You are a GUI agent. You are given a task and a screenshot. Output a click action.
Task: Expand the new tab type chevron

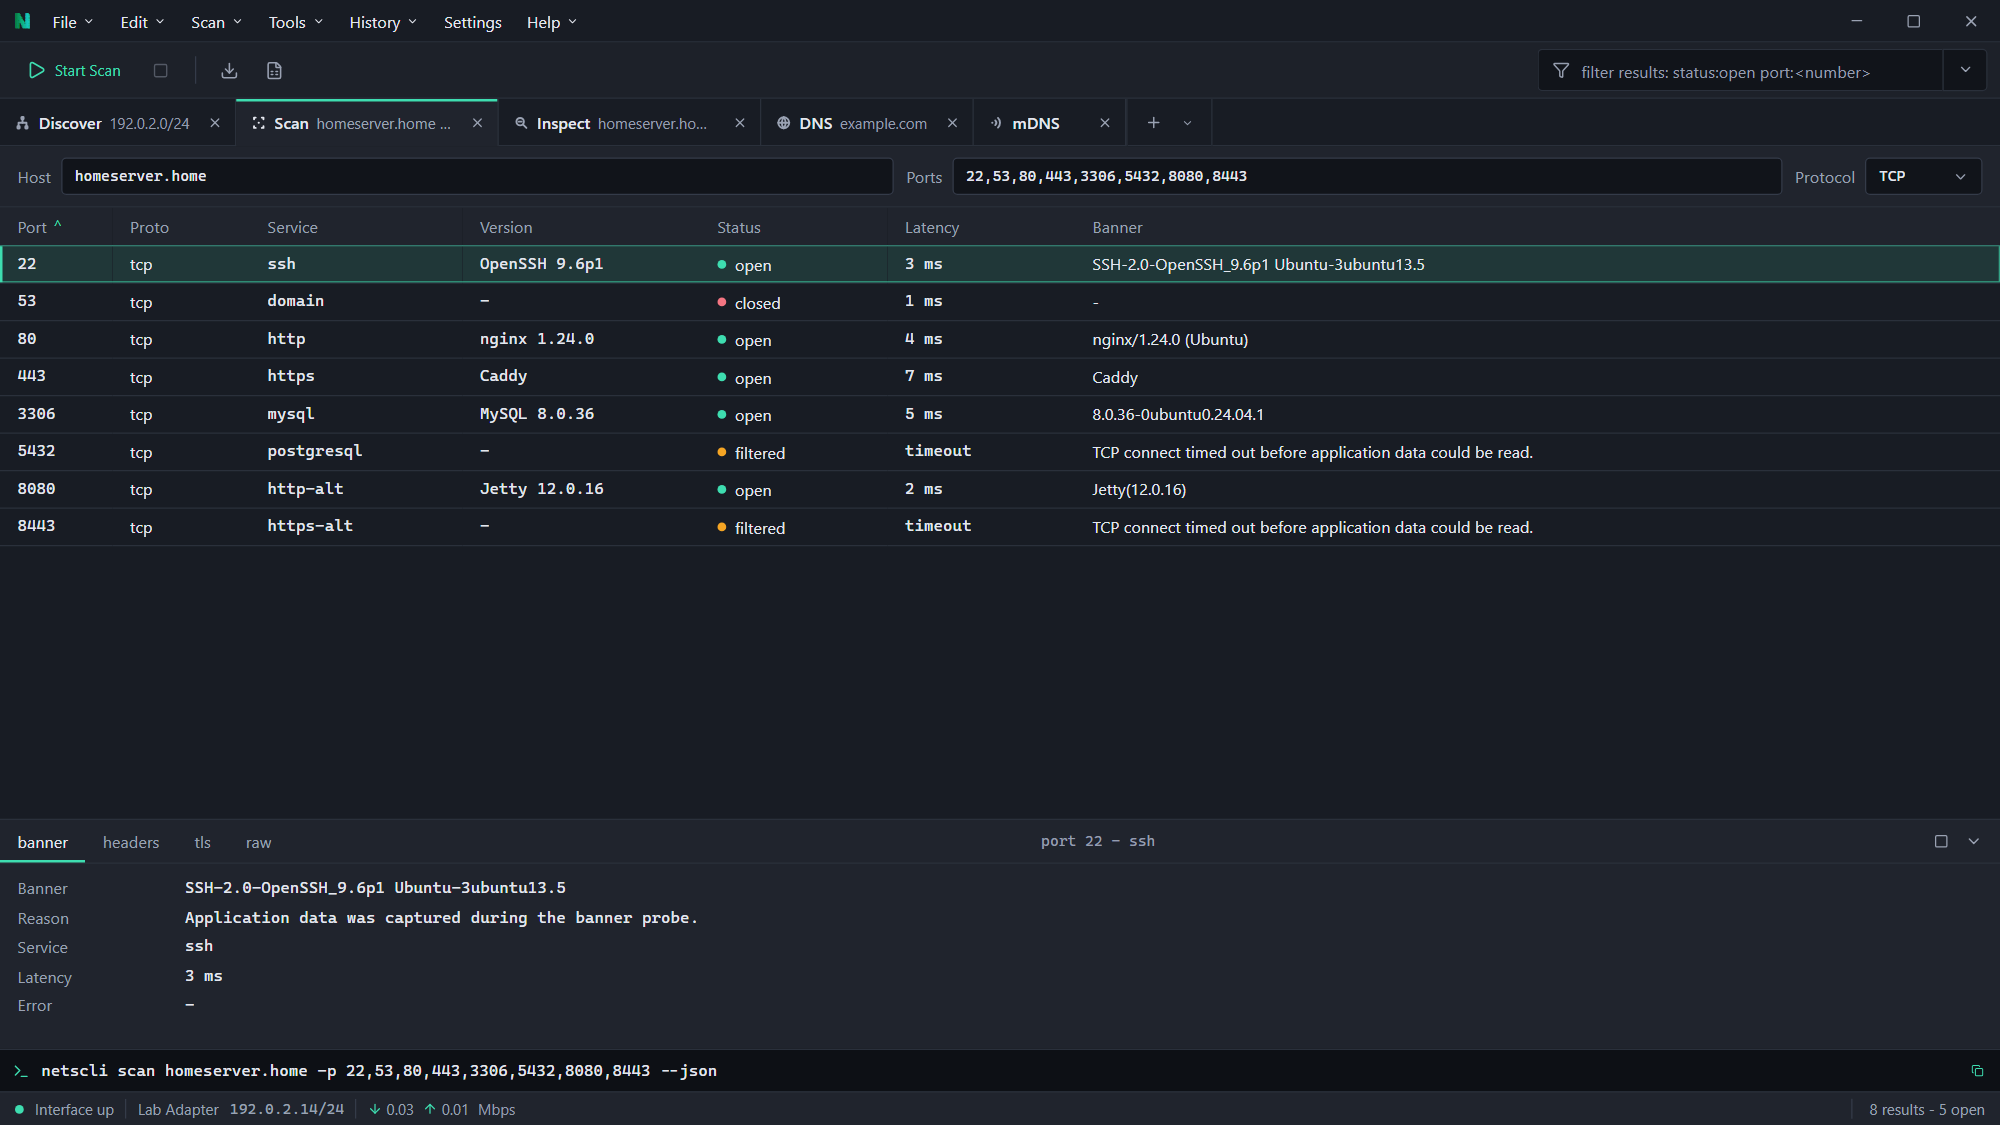(x=1187, y=123)
